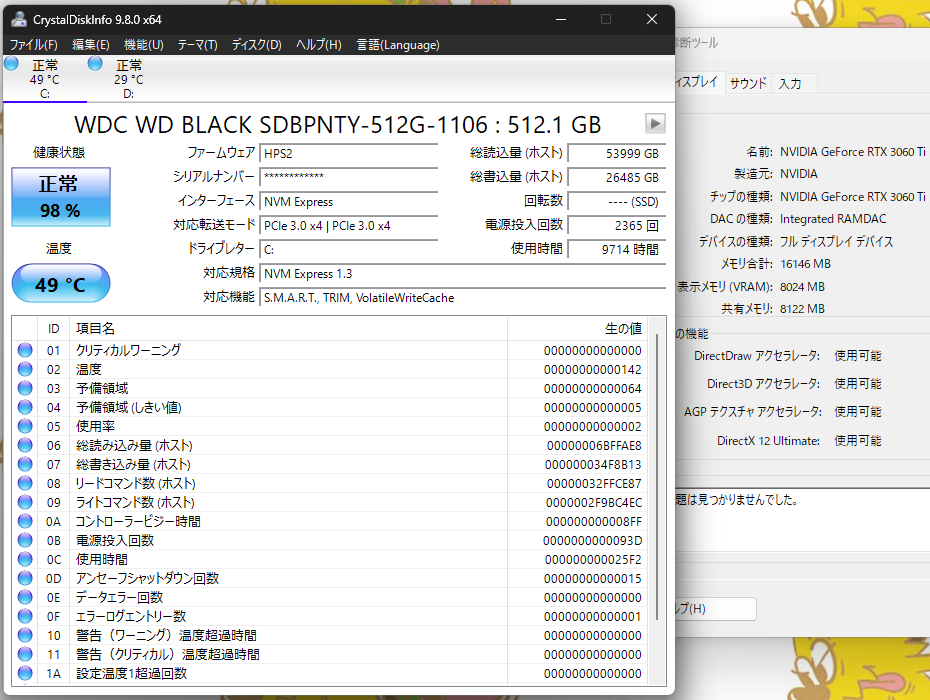Click status icon for 温度 row 02
The image size is (930, 700).
(25, 369)
